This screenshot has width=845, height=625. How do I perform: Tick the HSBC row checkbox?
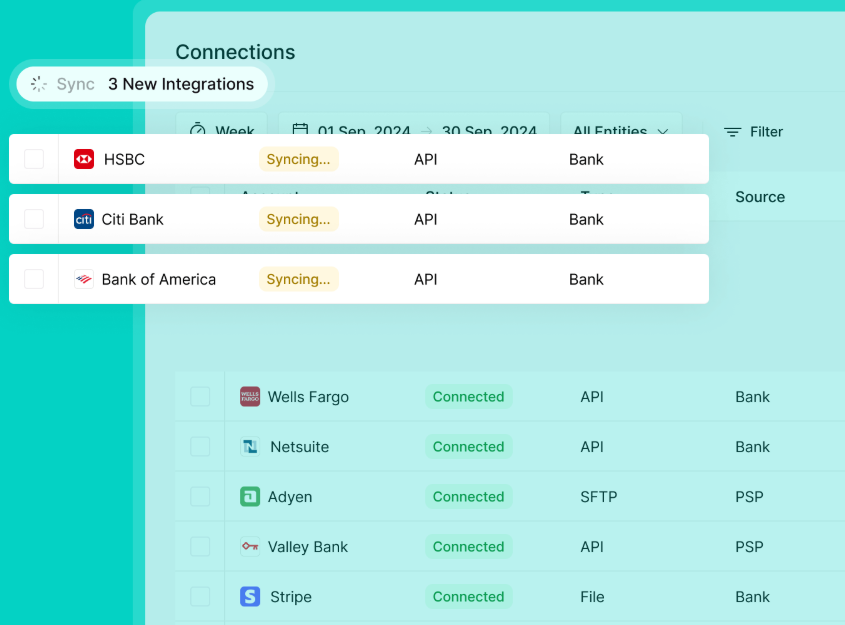(x=34, y=159)
